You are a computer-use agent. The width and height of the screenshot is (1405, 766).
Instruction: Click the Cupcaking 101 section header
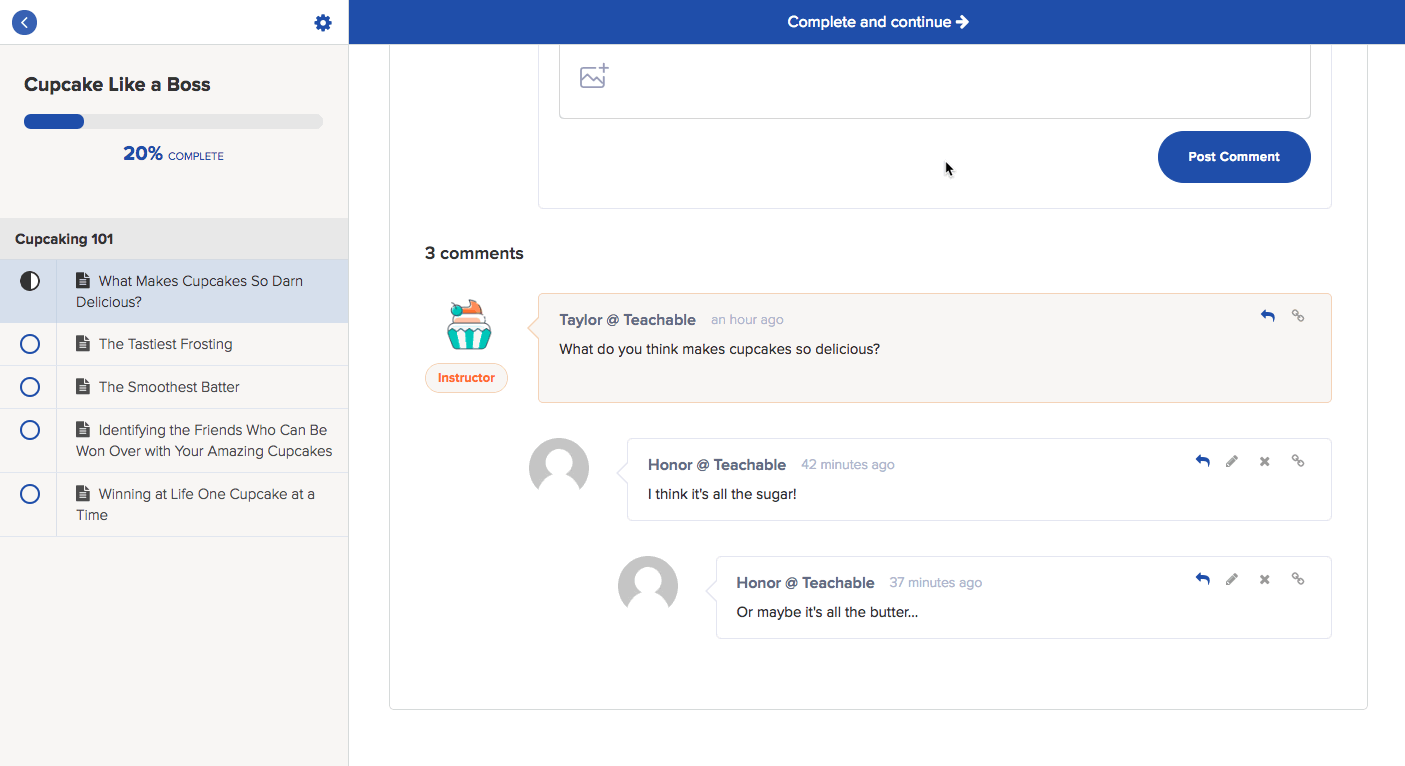tap(174, 239)
